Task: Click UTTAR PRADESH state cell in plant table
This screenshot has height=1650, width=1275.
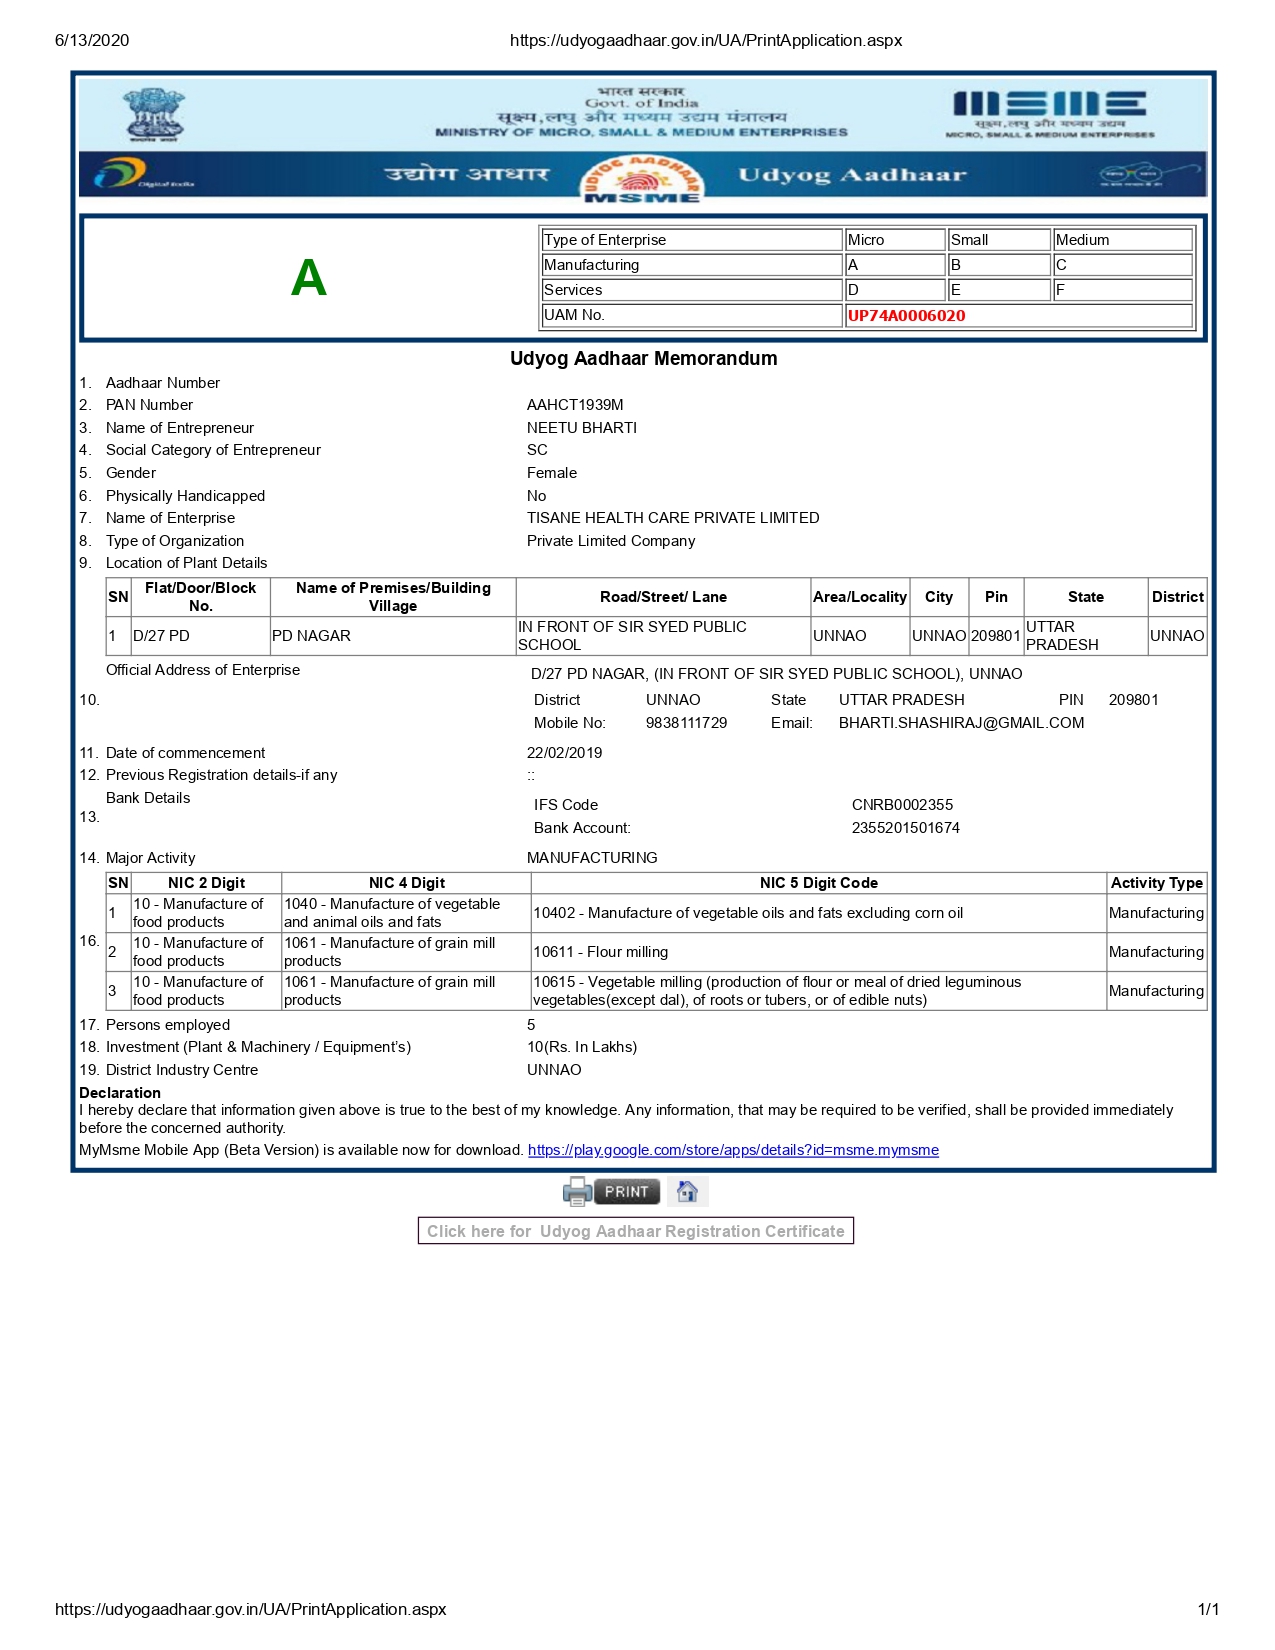Action: click(x=1085, y=636)
